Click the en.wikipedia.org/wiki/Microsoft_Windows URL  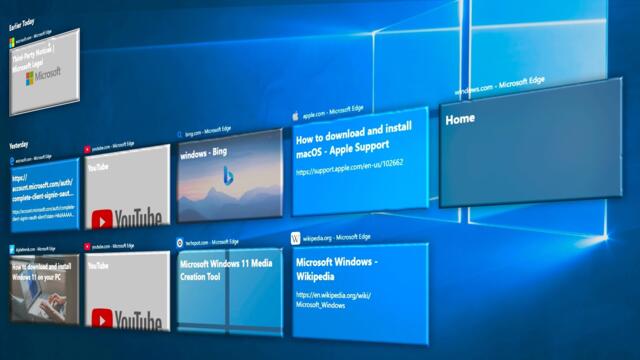pyautogui.click(x=333, y=300)
